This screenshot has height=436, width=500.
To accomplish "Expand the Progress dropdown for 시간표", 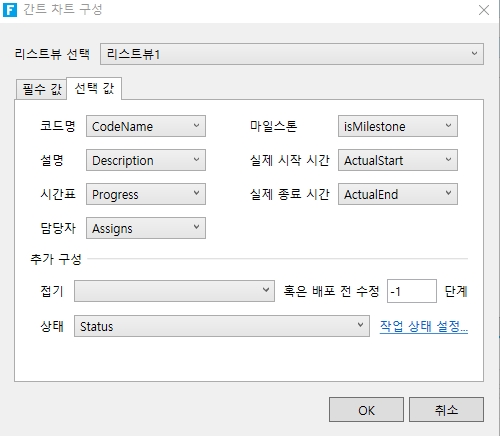I will tap(146, 194).
